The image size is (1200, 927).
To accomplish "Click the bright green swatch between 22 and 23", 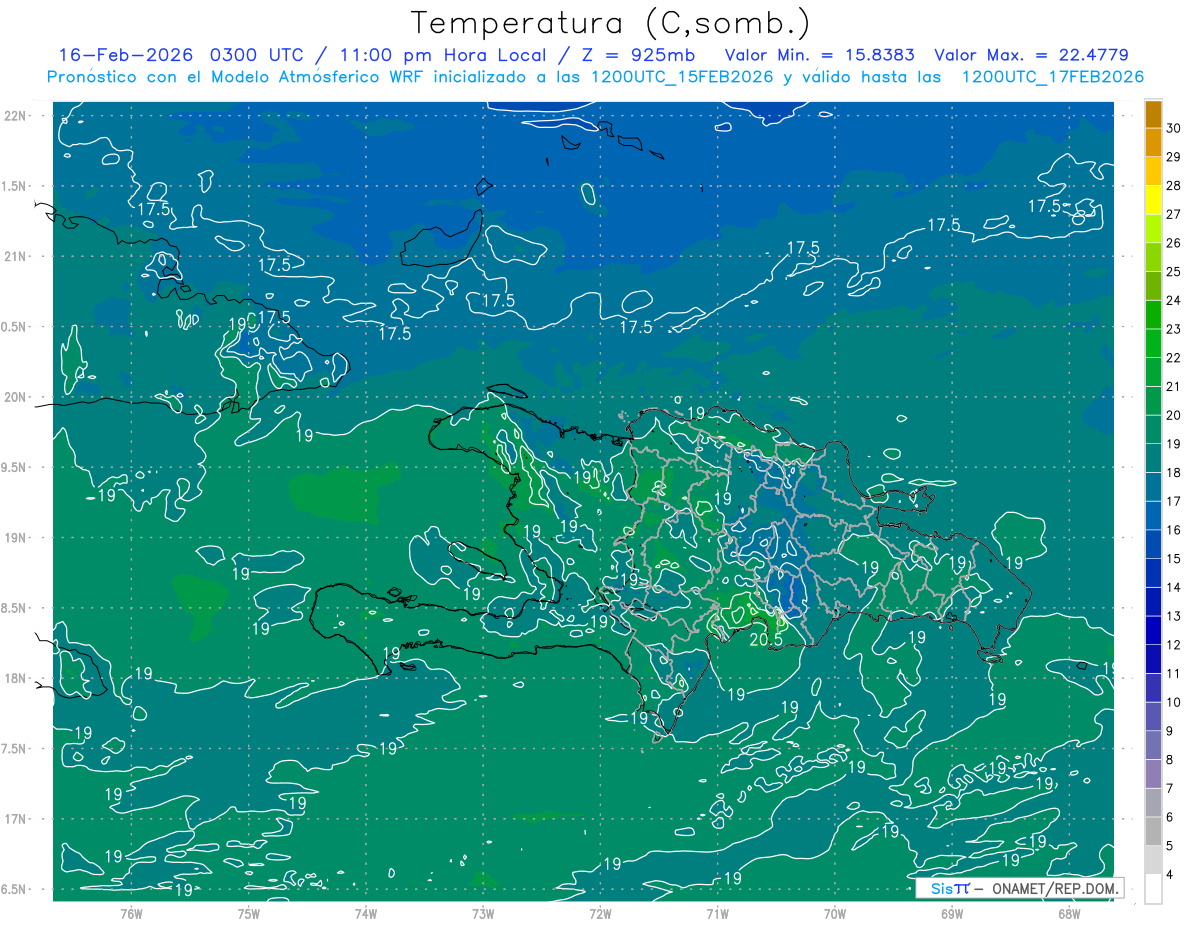I will (x=1153, y=343).
